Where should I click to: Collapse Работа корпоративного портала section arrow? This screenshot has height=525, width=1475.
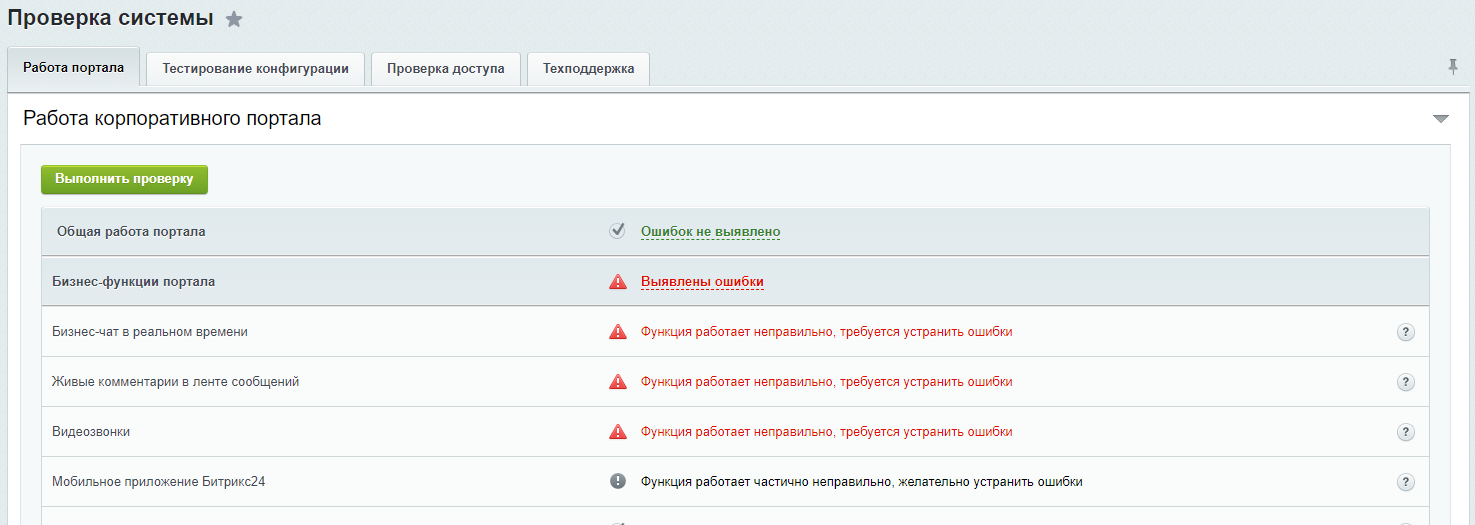(x=1440, y=119)
